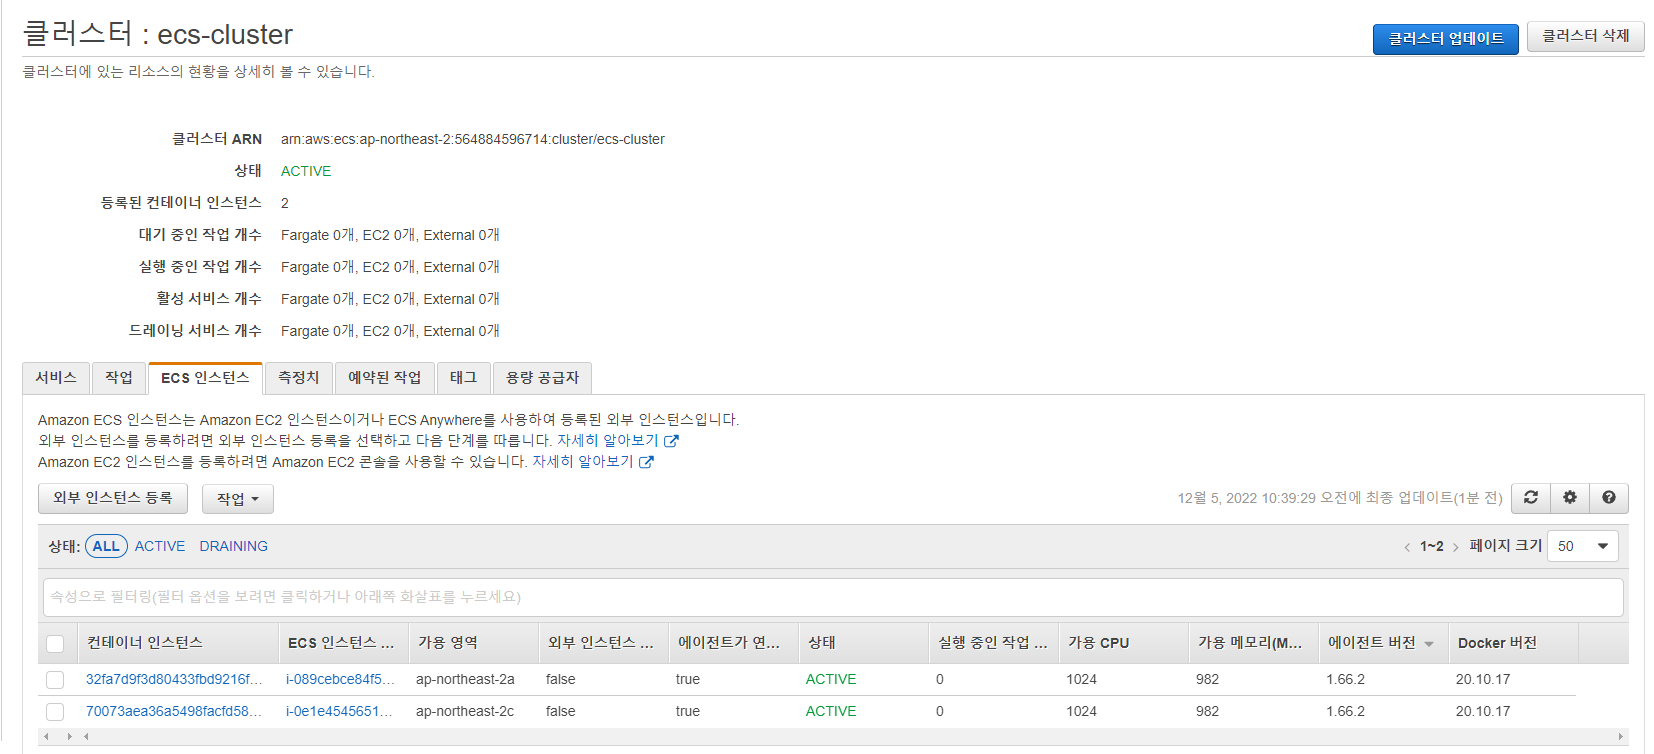Sort by 외부 인스턴스 column header
Screen dimensions: 1654x754
coord(603,643)
